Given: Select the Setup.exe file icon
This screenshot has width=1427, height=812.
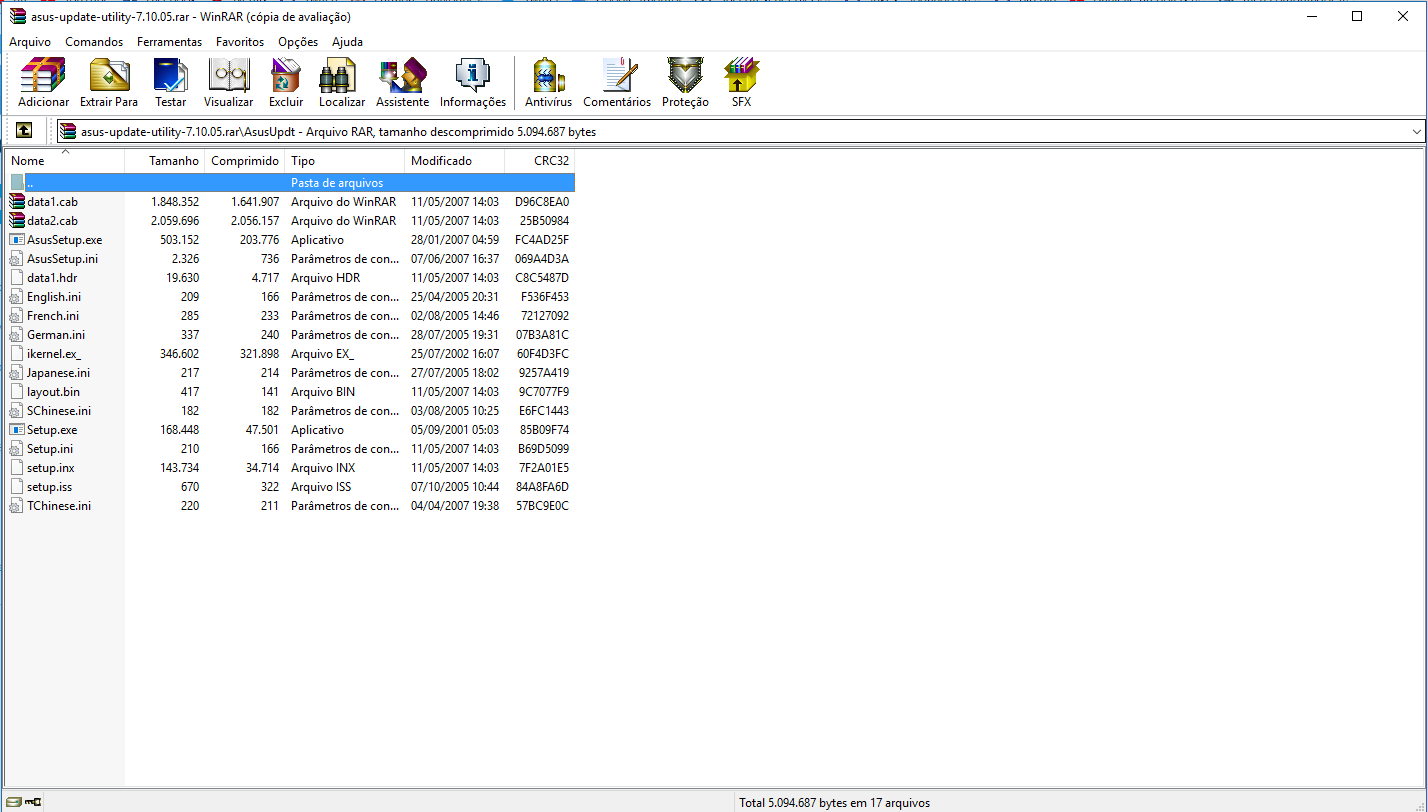Looking at the screenshot, I should [17, 430].
